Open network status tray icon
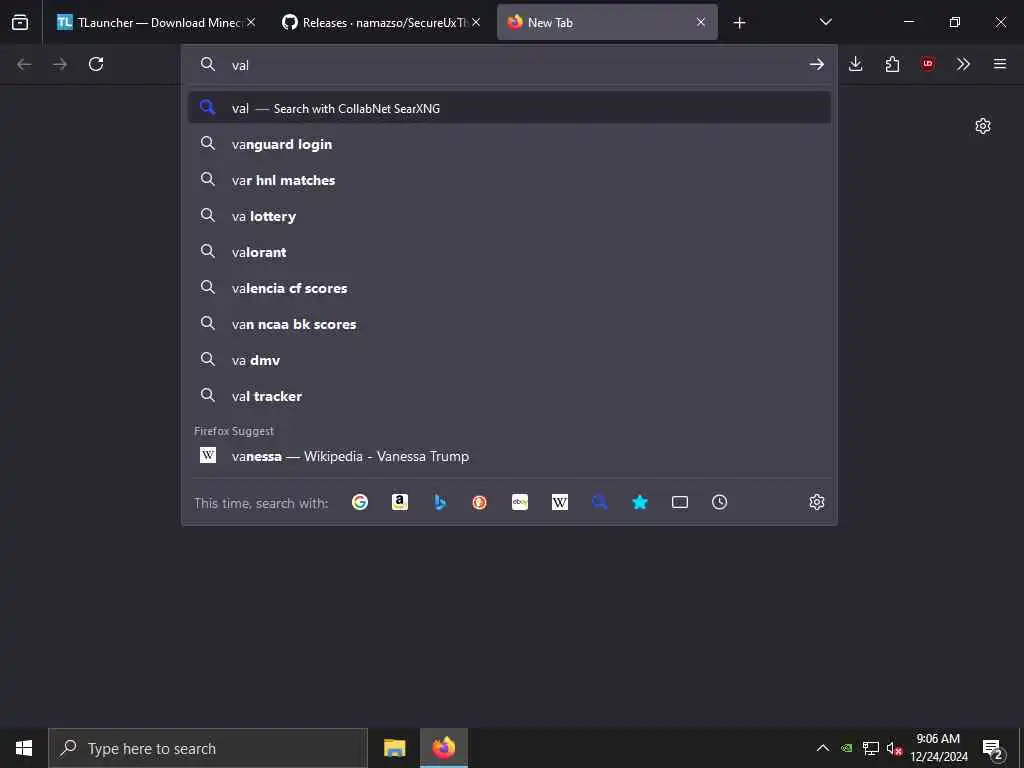The image size is (1024, 768). [871, 748]
